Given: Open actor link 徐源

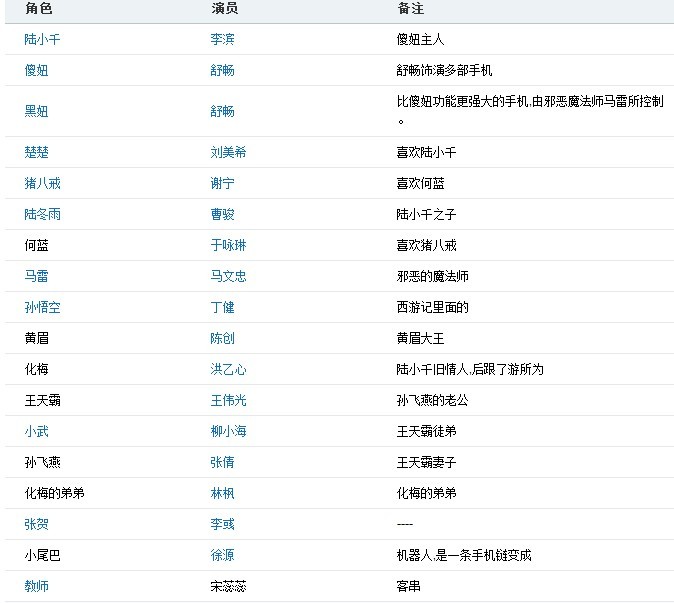Looking at the screenshot, I should [222, 555].
